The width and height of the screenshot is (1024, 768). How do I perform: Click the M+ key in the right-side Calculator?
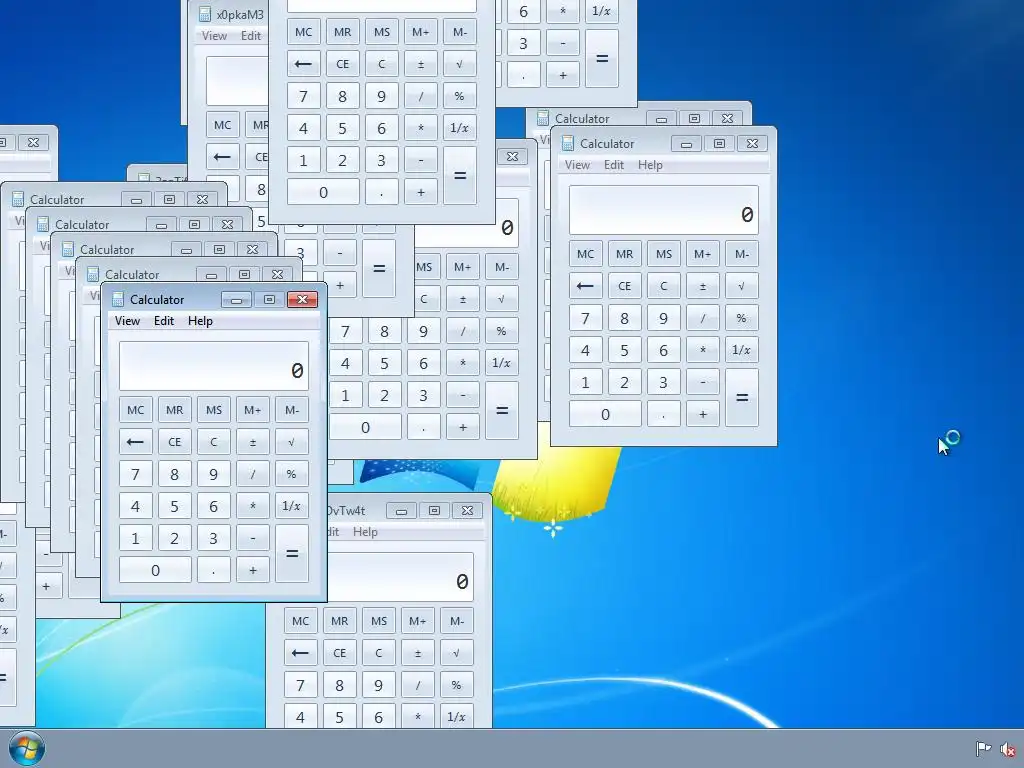coord(703,254)
